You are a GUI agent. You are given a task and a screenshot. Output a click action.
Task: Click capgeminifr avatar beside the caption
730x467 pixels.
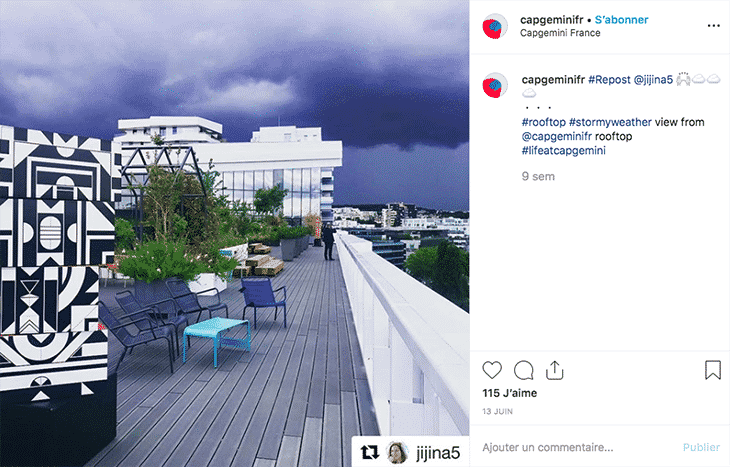[x=494, y=85]
